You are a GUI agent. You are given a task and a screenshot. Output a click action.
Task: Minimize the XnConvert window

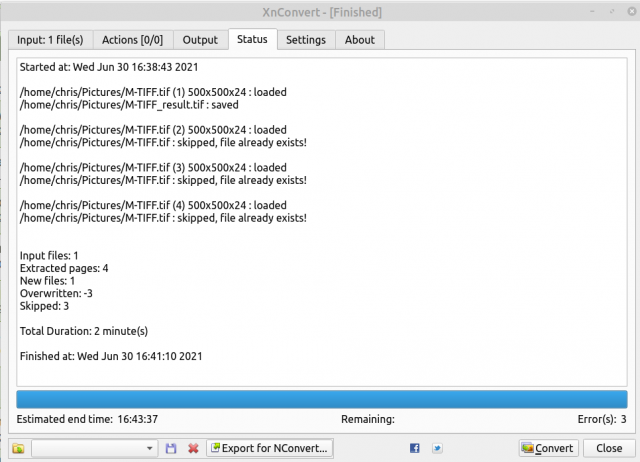tap(592, 11)
